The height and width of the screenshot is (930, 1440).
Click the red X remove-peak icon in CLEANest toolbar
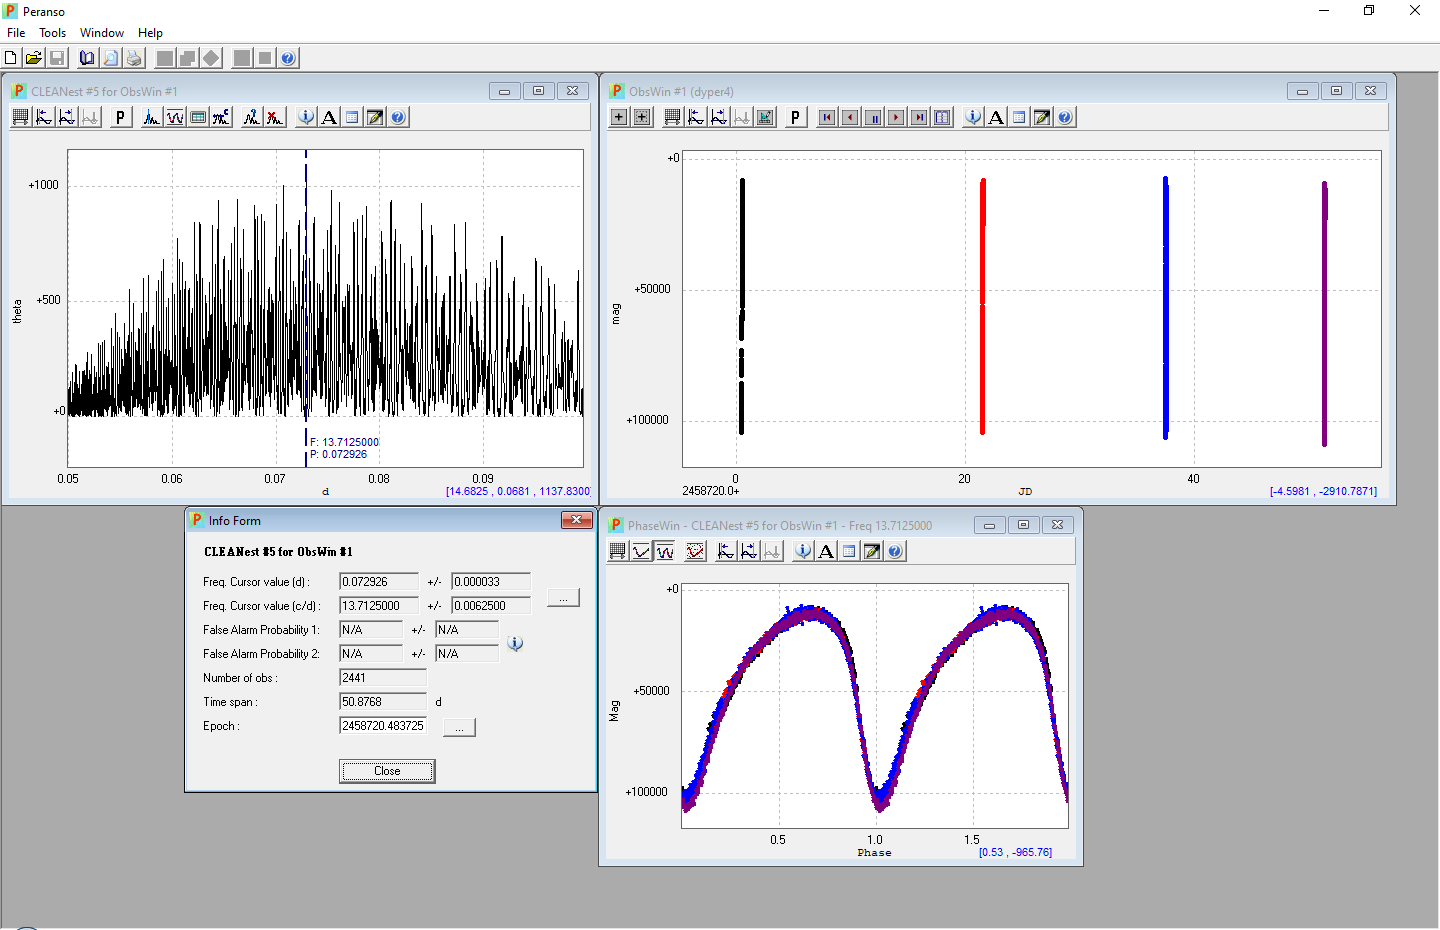pos(274,117)
